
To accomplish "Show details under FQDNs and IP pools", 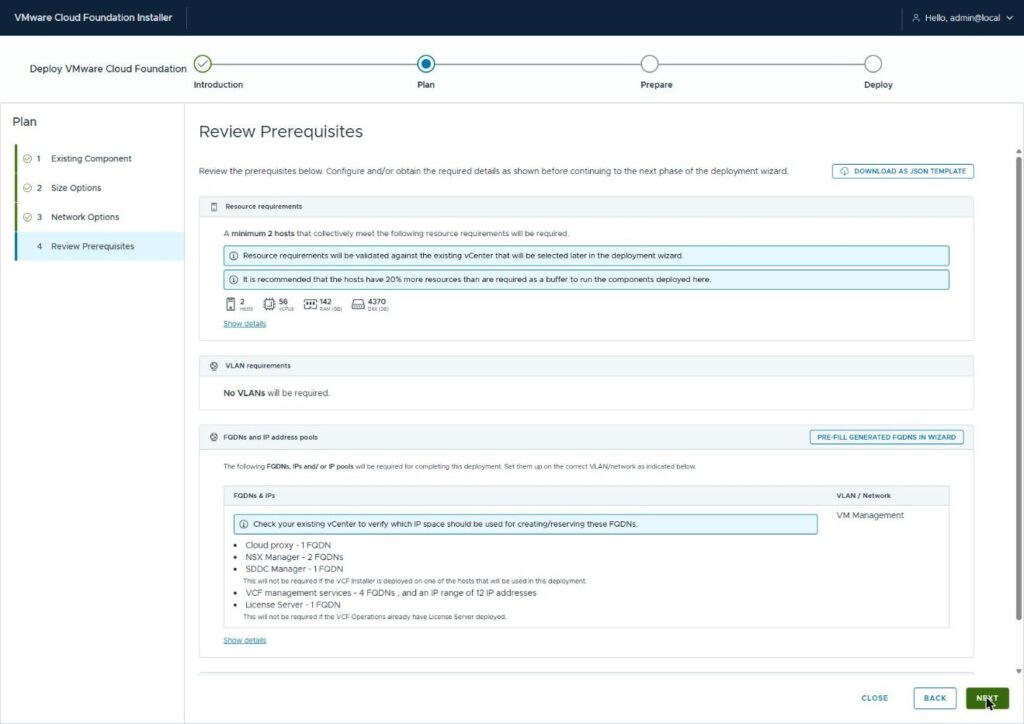I will coord(245,640).
